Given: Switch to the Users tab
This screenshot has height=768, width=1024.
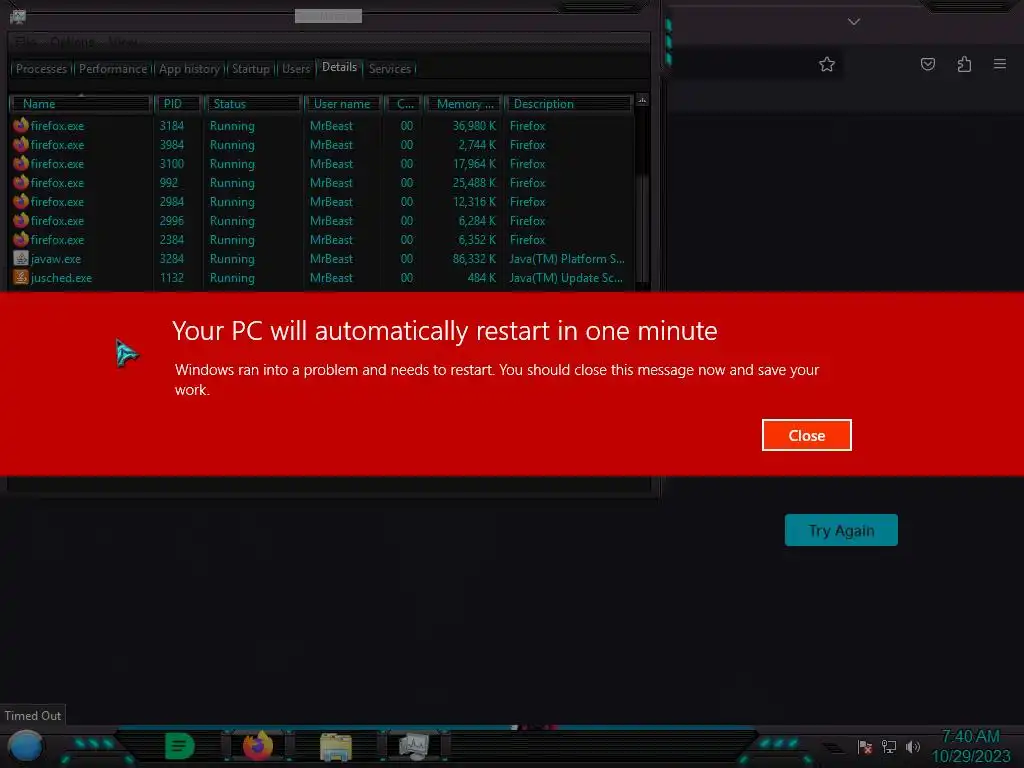Looking at the screenshot, I should [x=296, y=69].
